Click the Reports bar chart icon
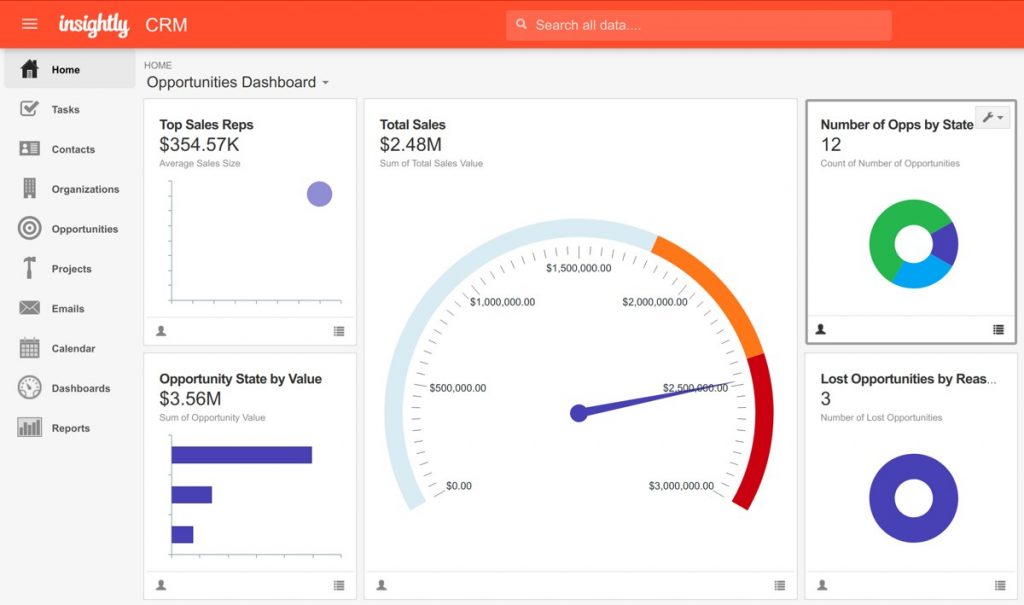The image size is (1024, 605). [30, 428]
